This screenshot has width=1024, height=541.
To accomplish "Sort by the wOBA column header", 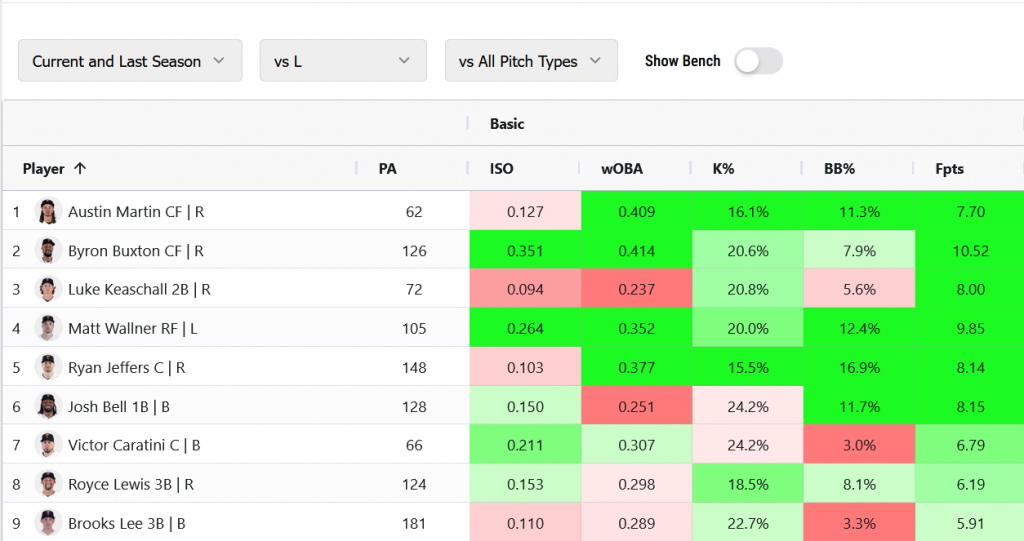I will (x=621, y=169).
